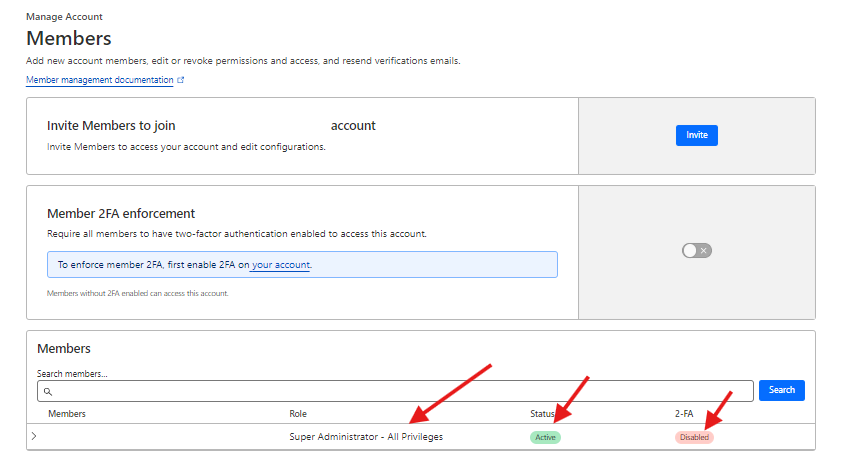The image size is (848, 466).
Task: Click the Manage Account breadcrumb text
Action: [x=64, y=17]
